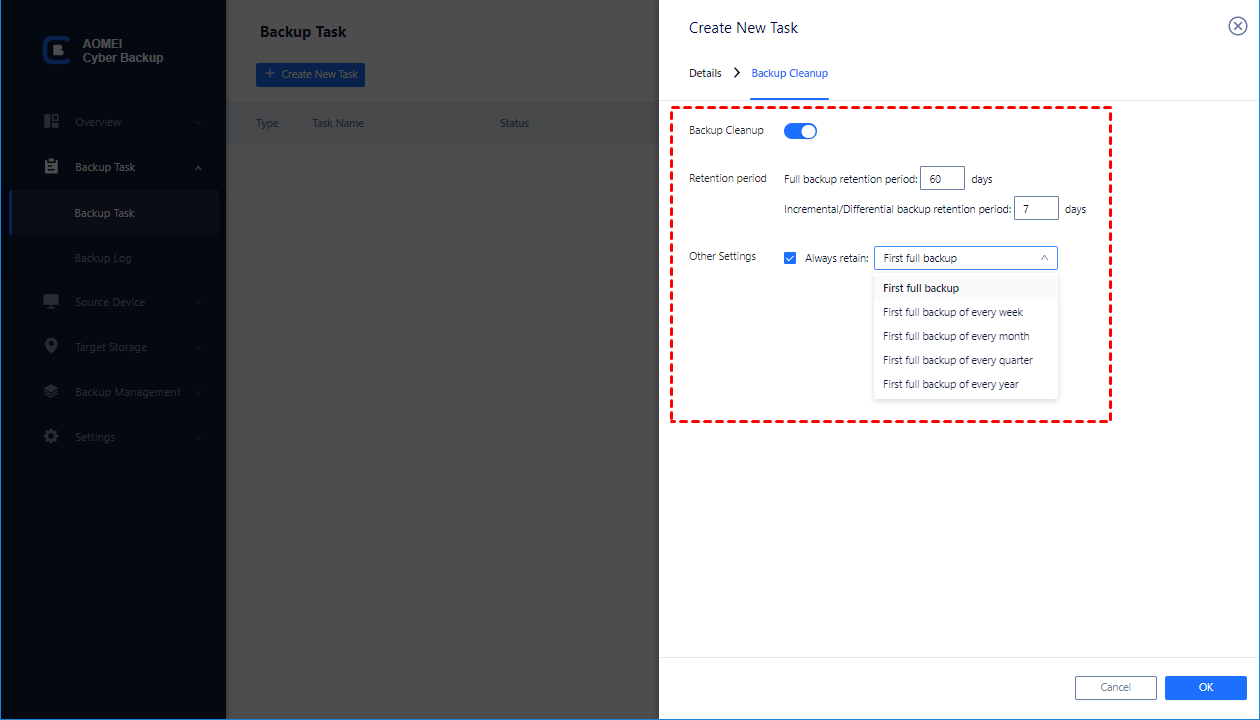This screenshot has height=720, width=1260.
Task: Switch to the Details tab
Action: pos(705,73)
